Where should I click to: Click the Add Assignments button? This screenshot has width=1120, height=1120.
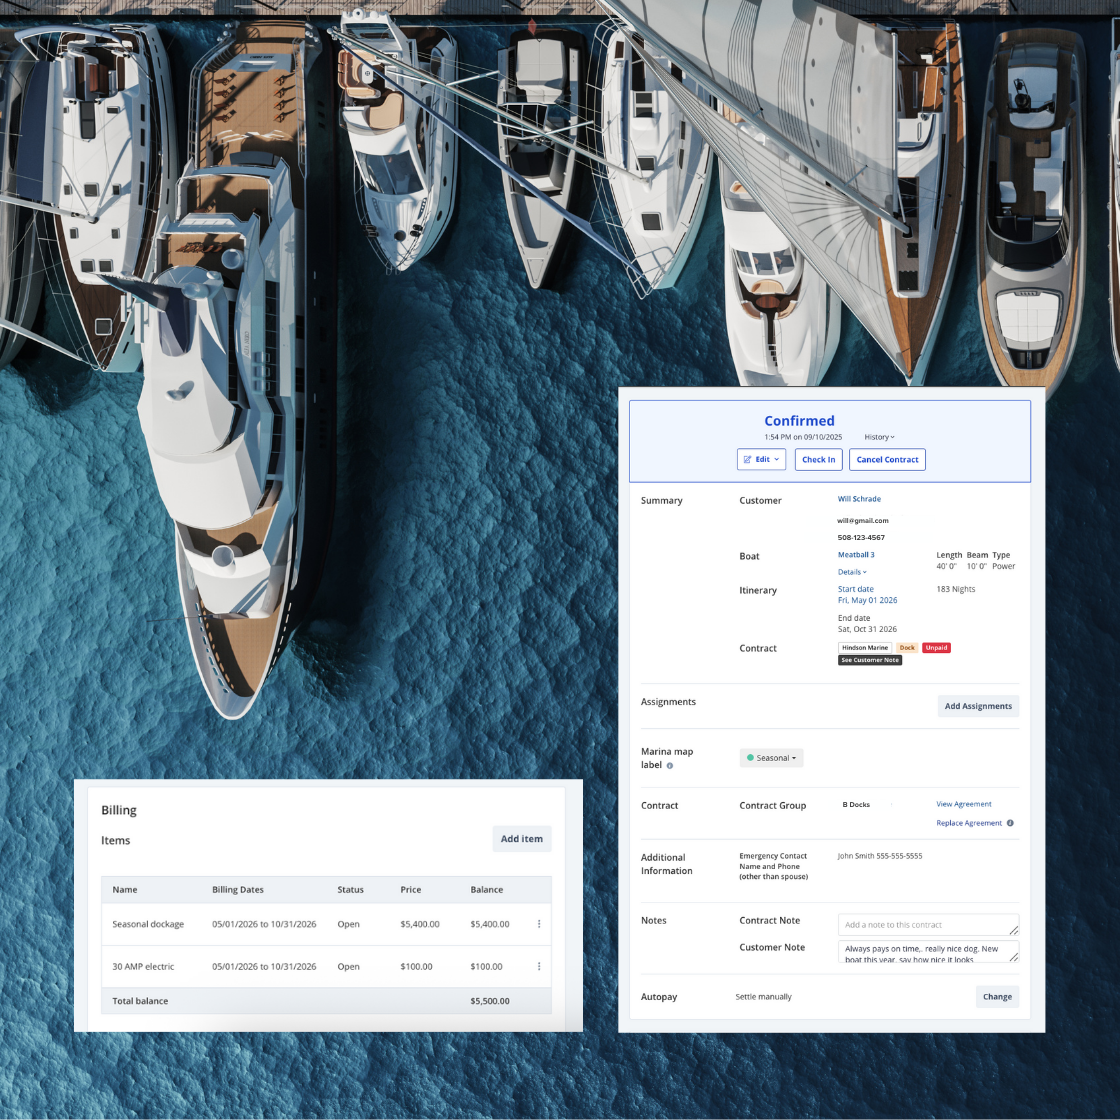[978, 706]
